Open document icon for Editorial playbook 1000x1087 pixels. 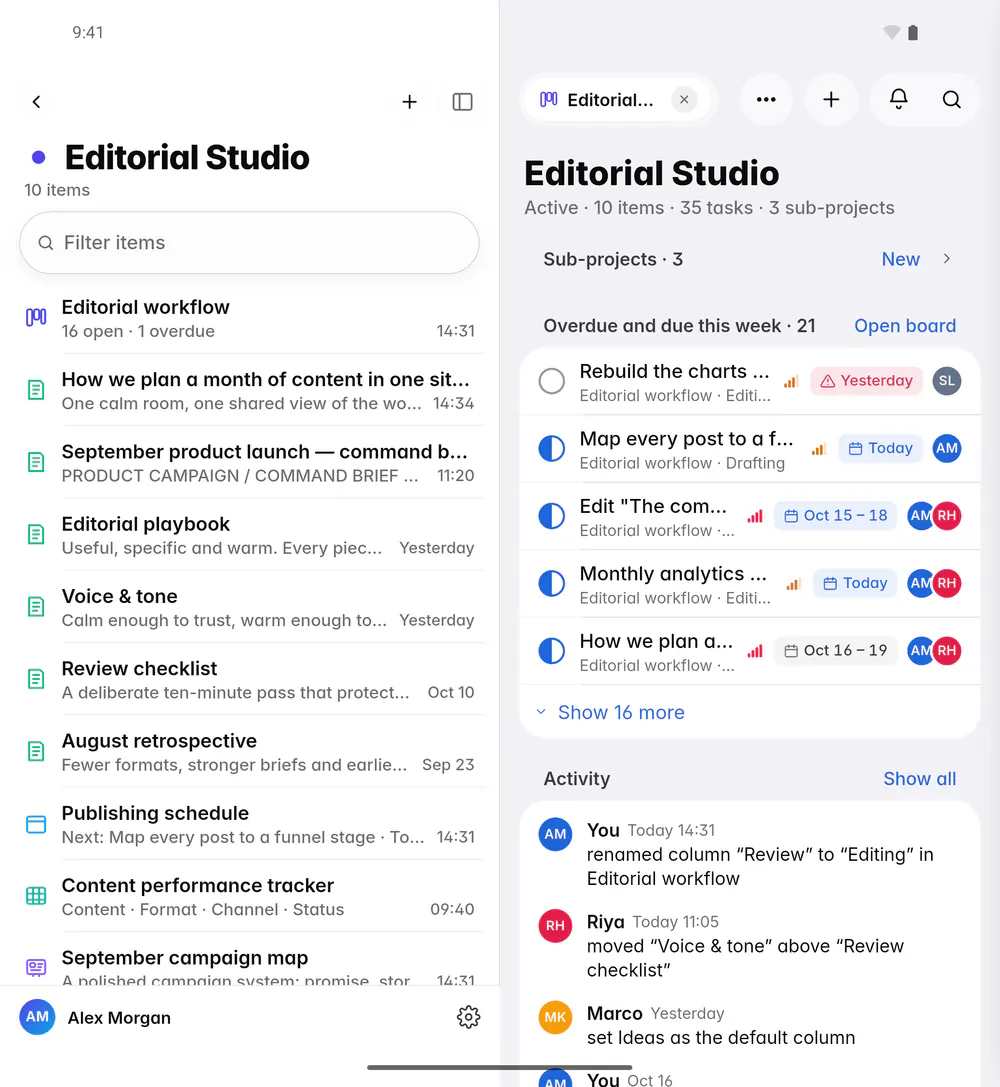tap(36, 534)
